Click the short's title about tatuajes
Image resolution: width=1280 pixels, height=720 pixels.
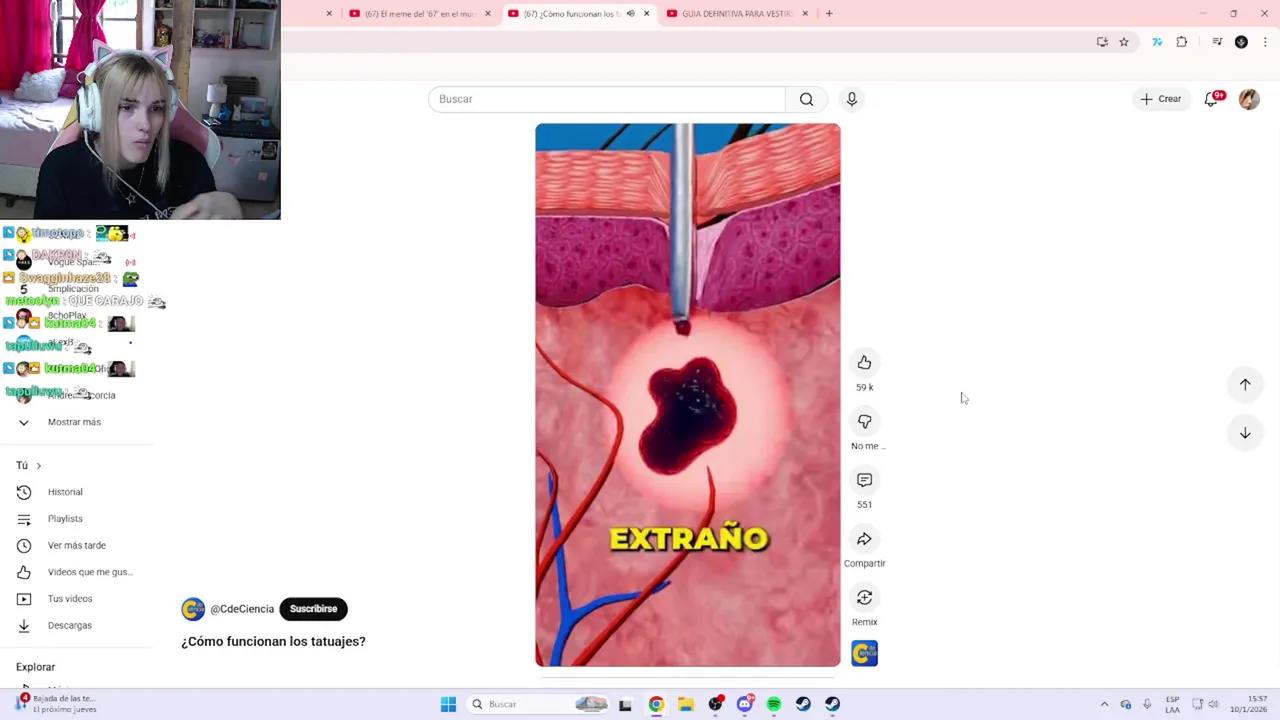[273, 641]
